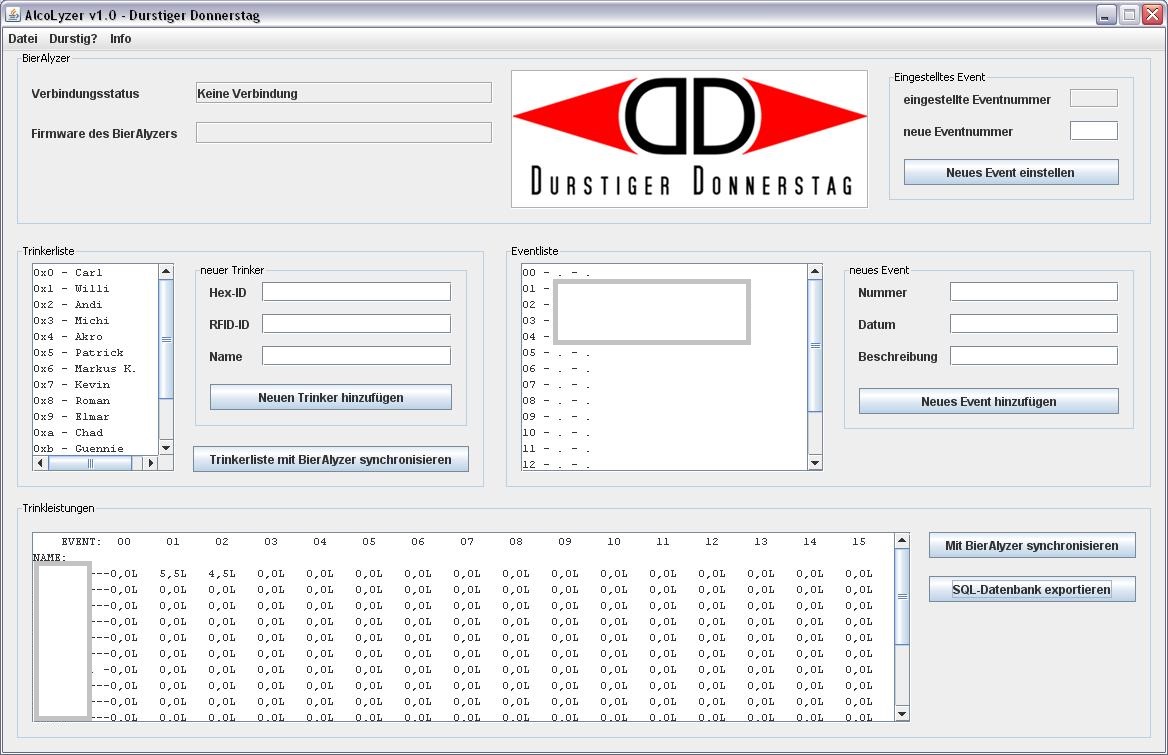Click Trinkleistungen scroll down arrow

pyautogui.click(x=902, y=714)
